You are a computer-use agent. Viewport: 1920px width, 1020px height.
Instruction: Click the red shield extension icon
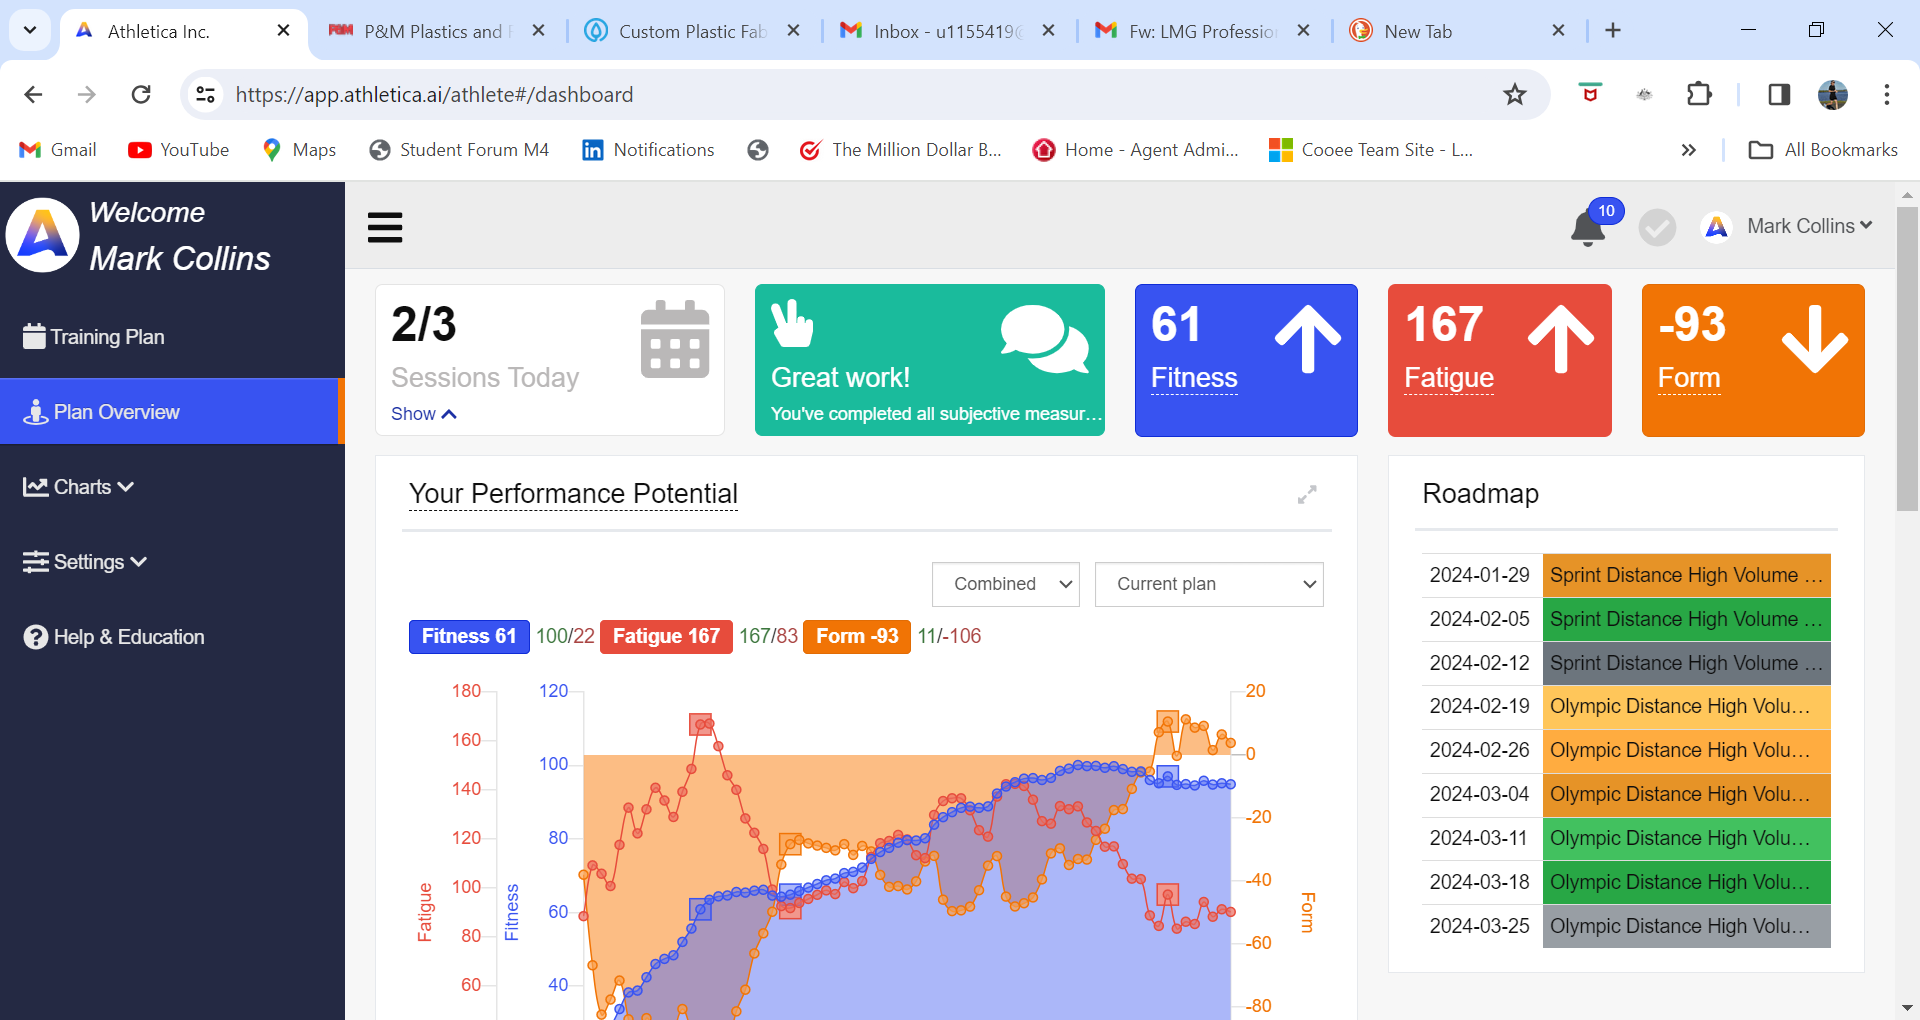(1590, 93)
